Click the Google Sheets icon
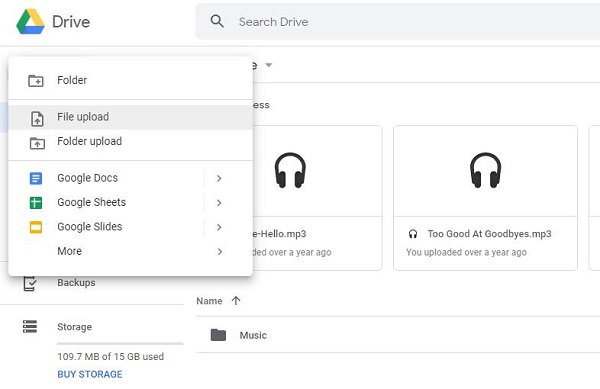The height and width of the screenshot is (389, 600). [36, 203]
